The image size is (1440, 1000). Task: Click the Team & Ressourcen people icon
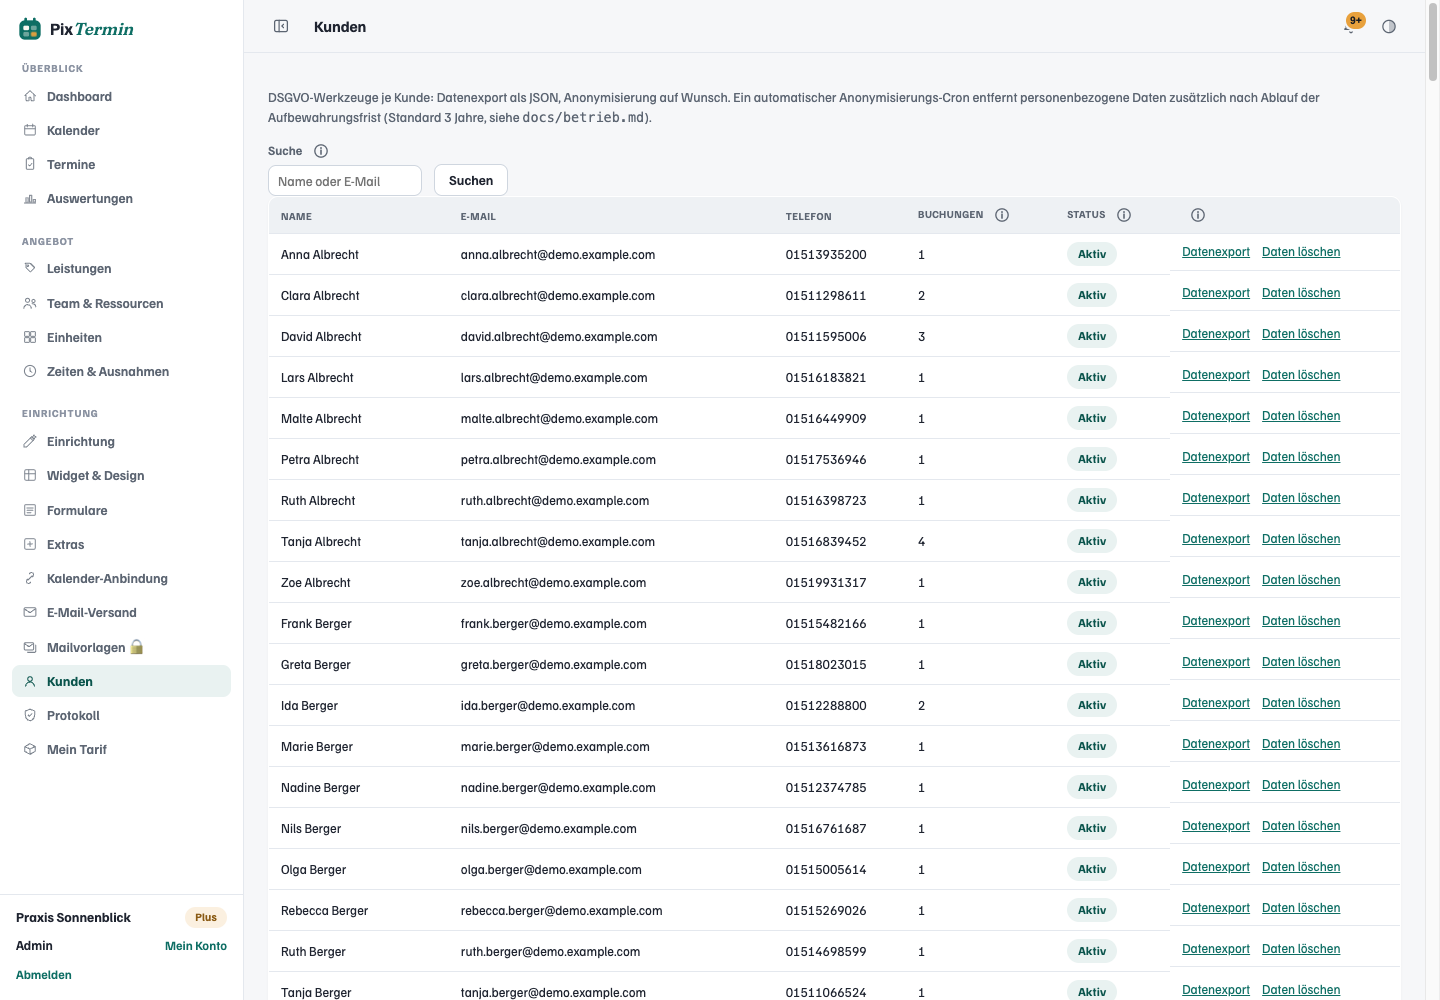(30, 303)
